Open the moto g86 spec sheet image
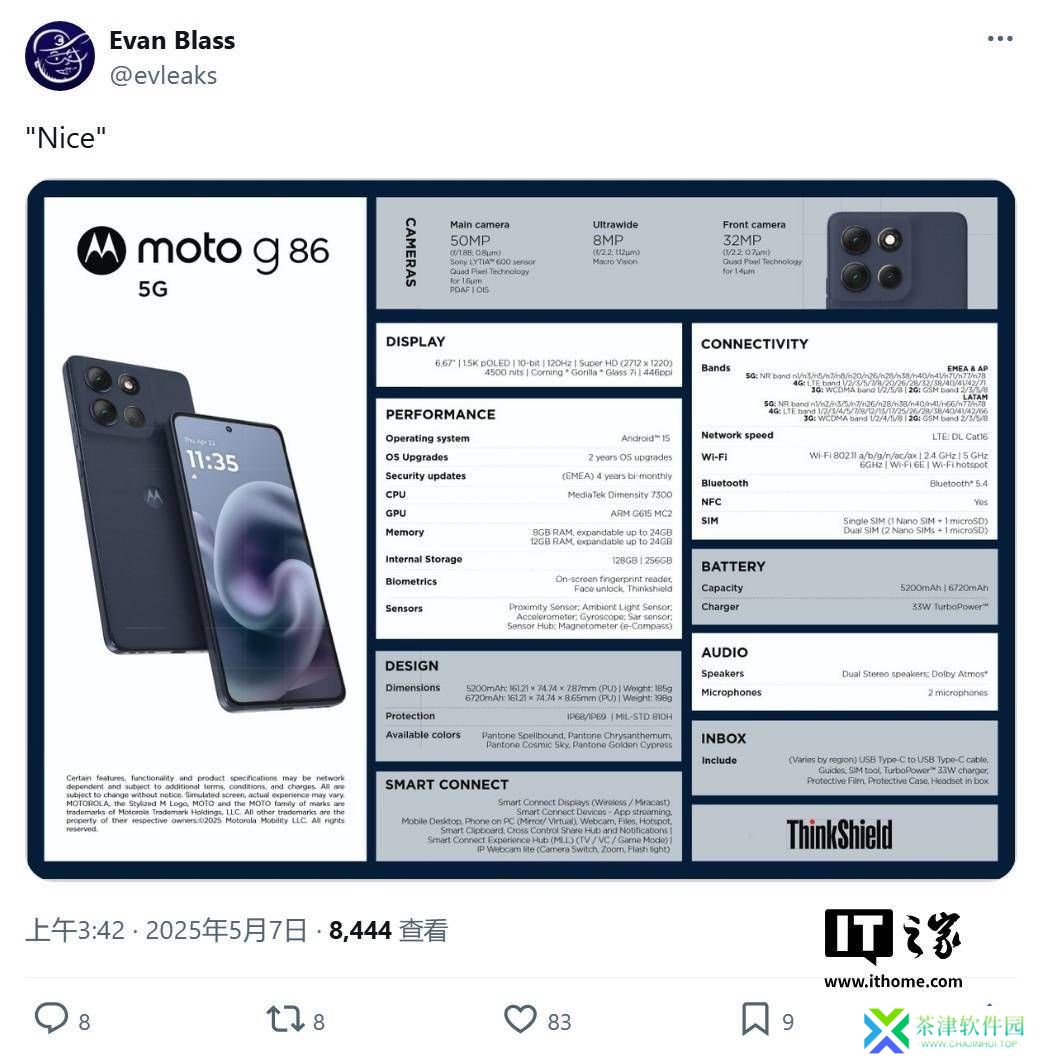 (521, 529)
